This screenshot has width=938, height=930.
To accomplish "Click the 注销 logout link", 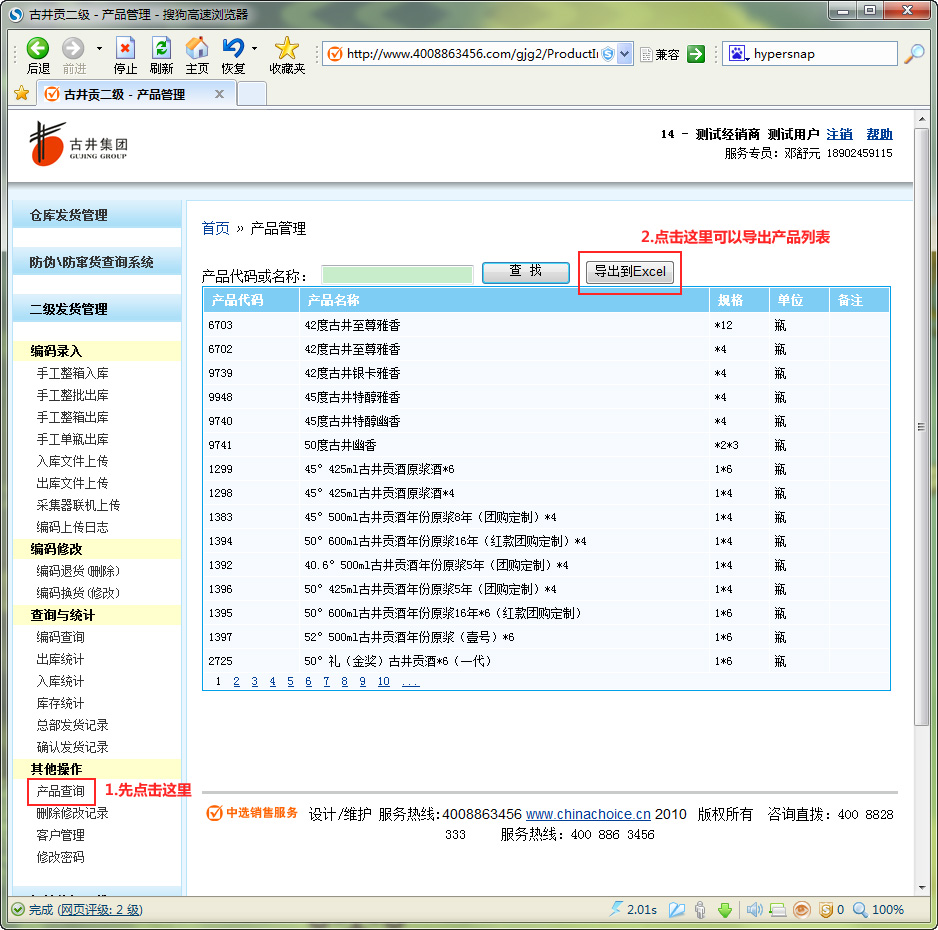I will click(x=839, y=134).
